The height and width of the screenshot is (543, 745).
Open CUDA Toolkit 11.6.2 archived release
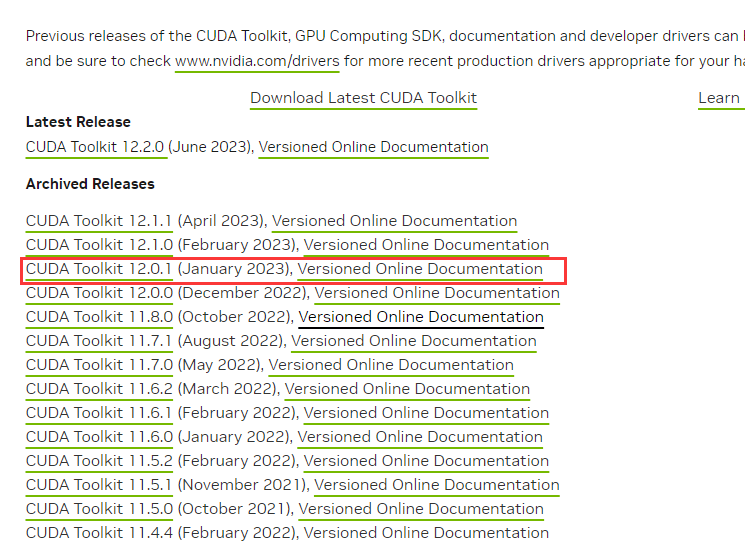tap(99, 389)
